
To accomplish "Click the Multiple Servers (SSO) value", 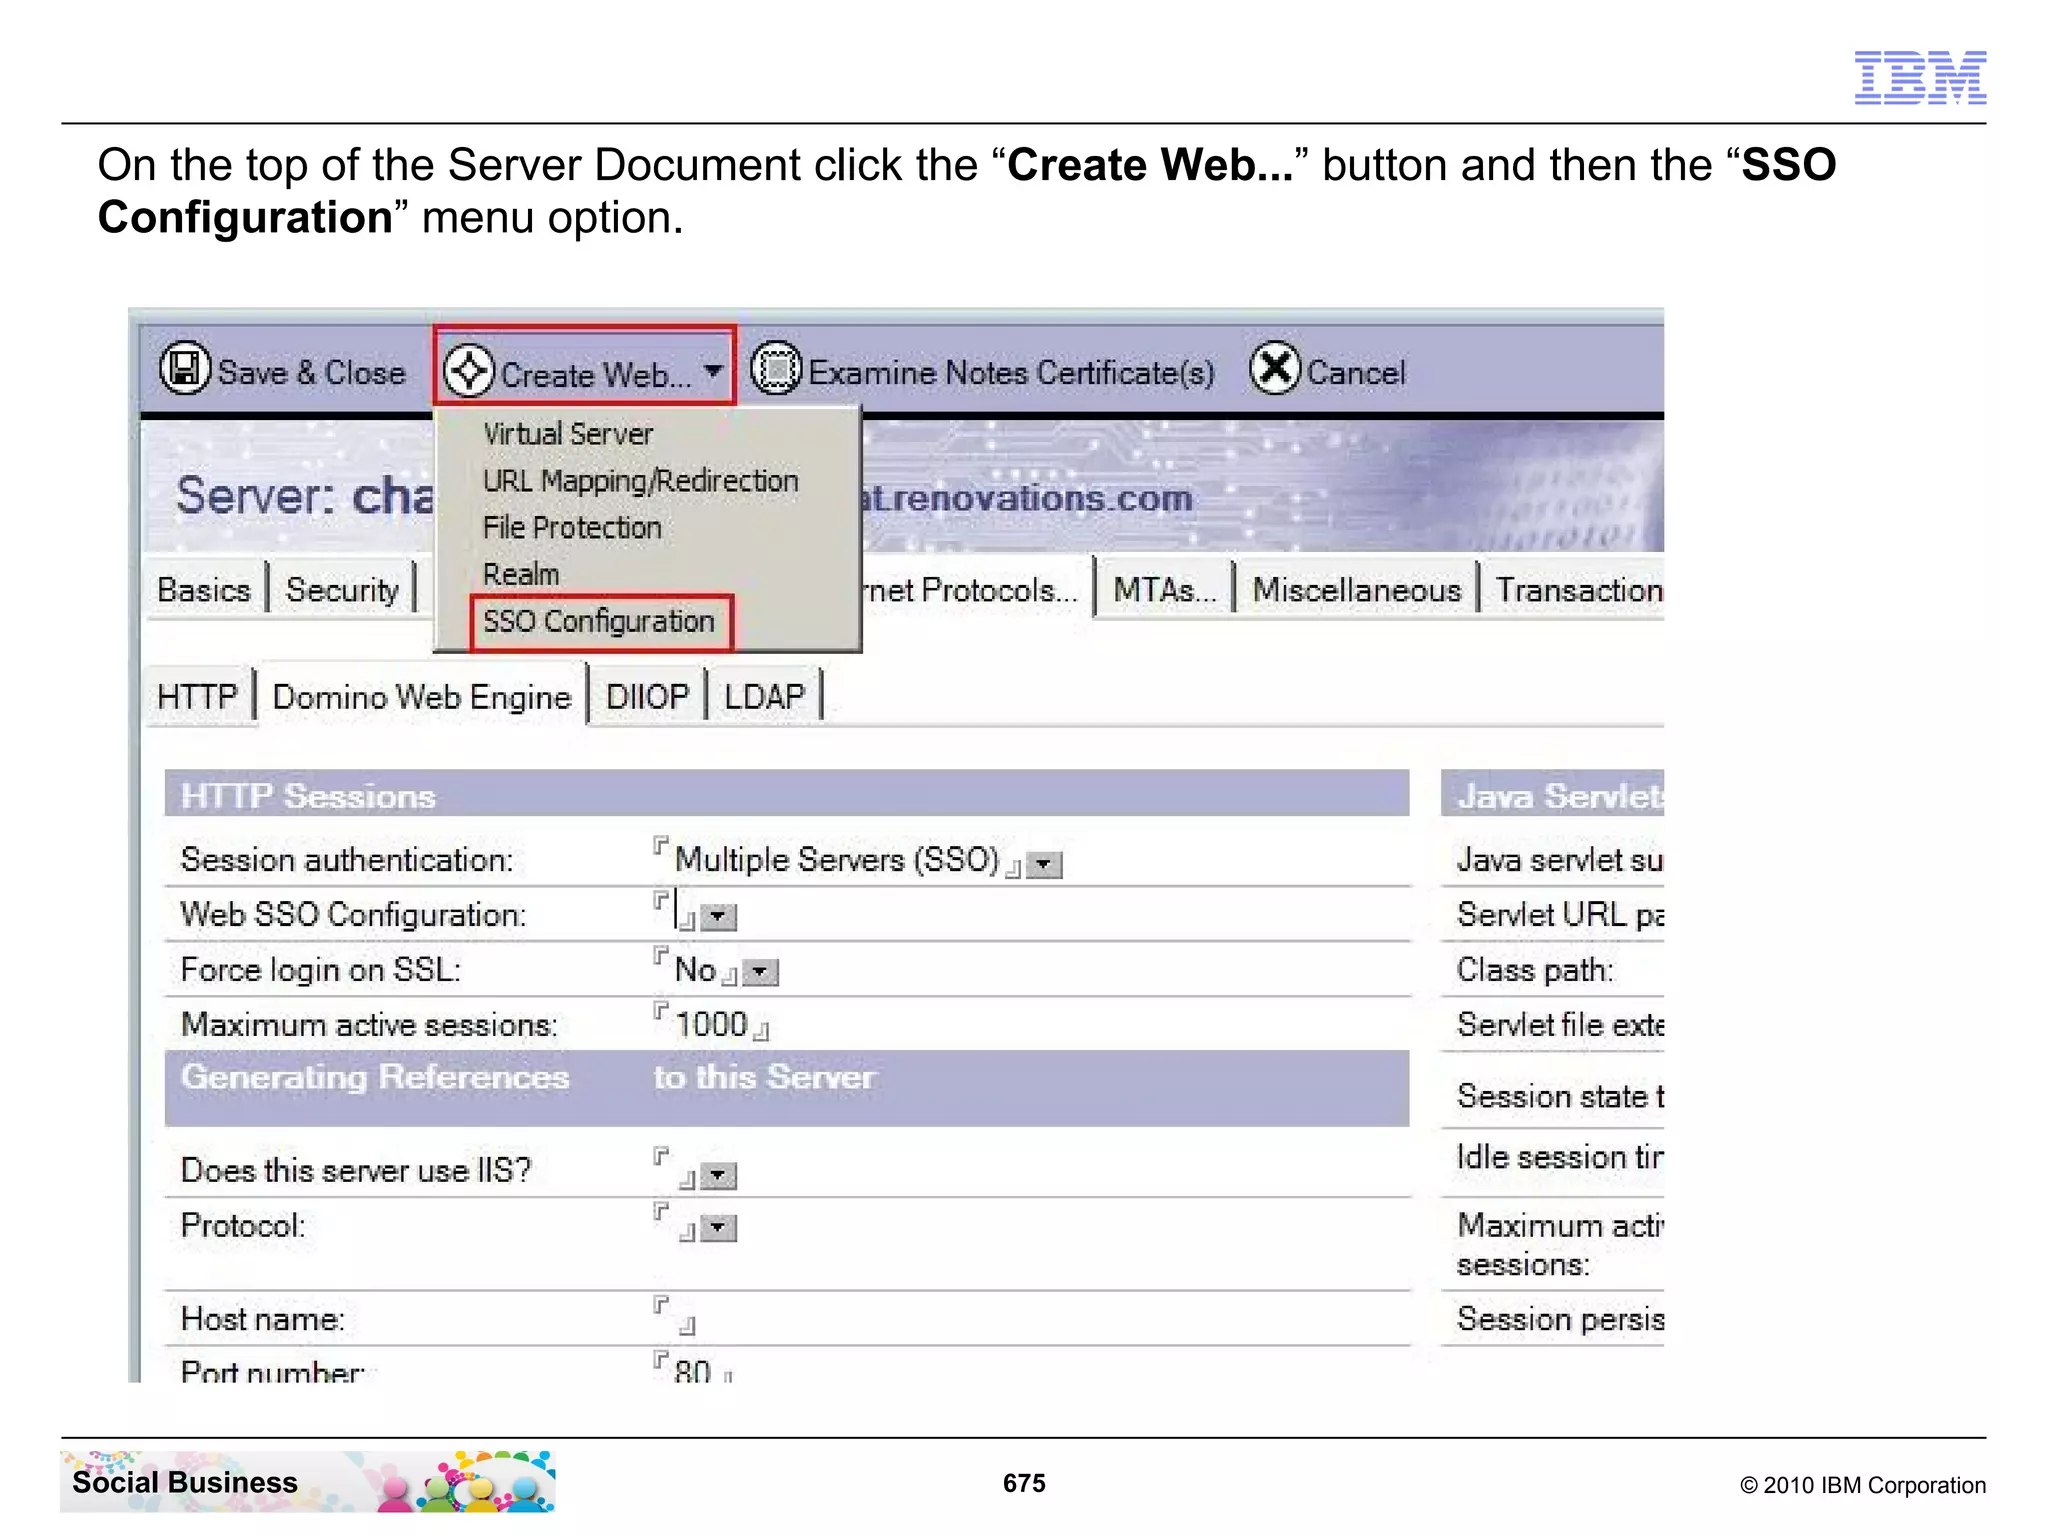I will pos(837,860).
